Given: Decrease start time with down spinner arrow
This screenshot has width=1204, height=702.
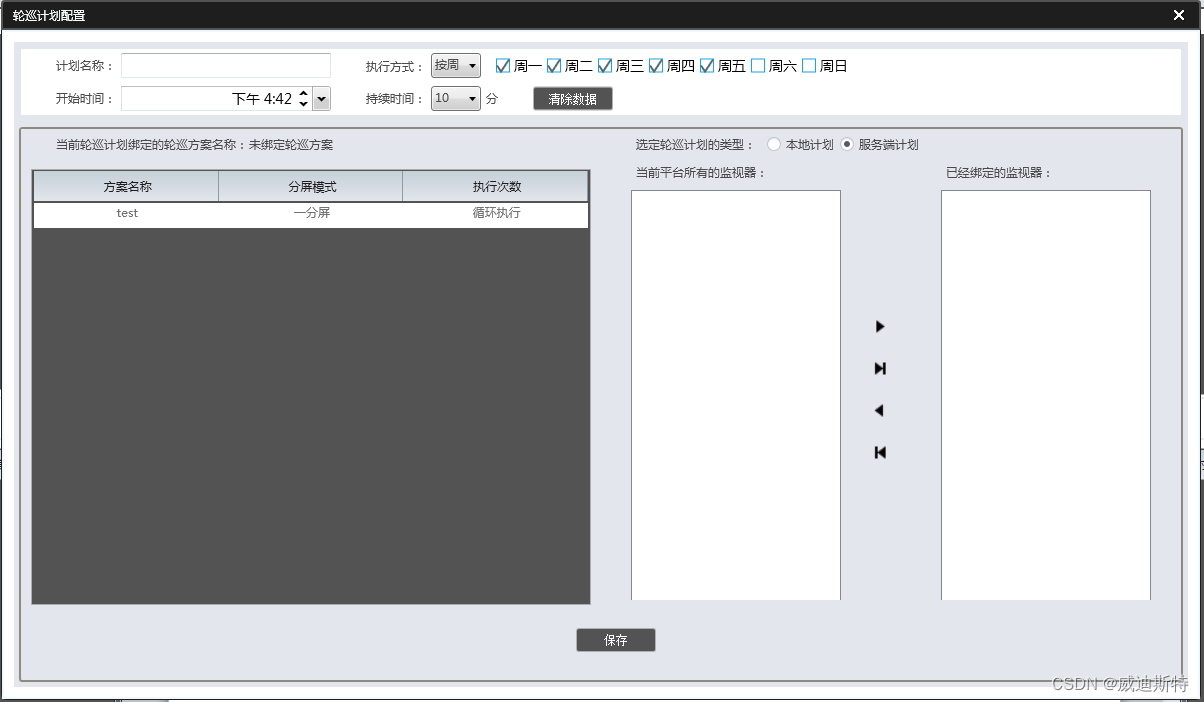Looking at the screenshot, I should (x=304, y=104).
